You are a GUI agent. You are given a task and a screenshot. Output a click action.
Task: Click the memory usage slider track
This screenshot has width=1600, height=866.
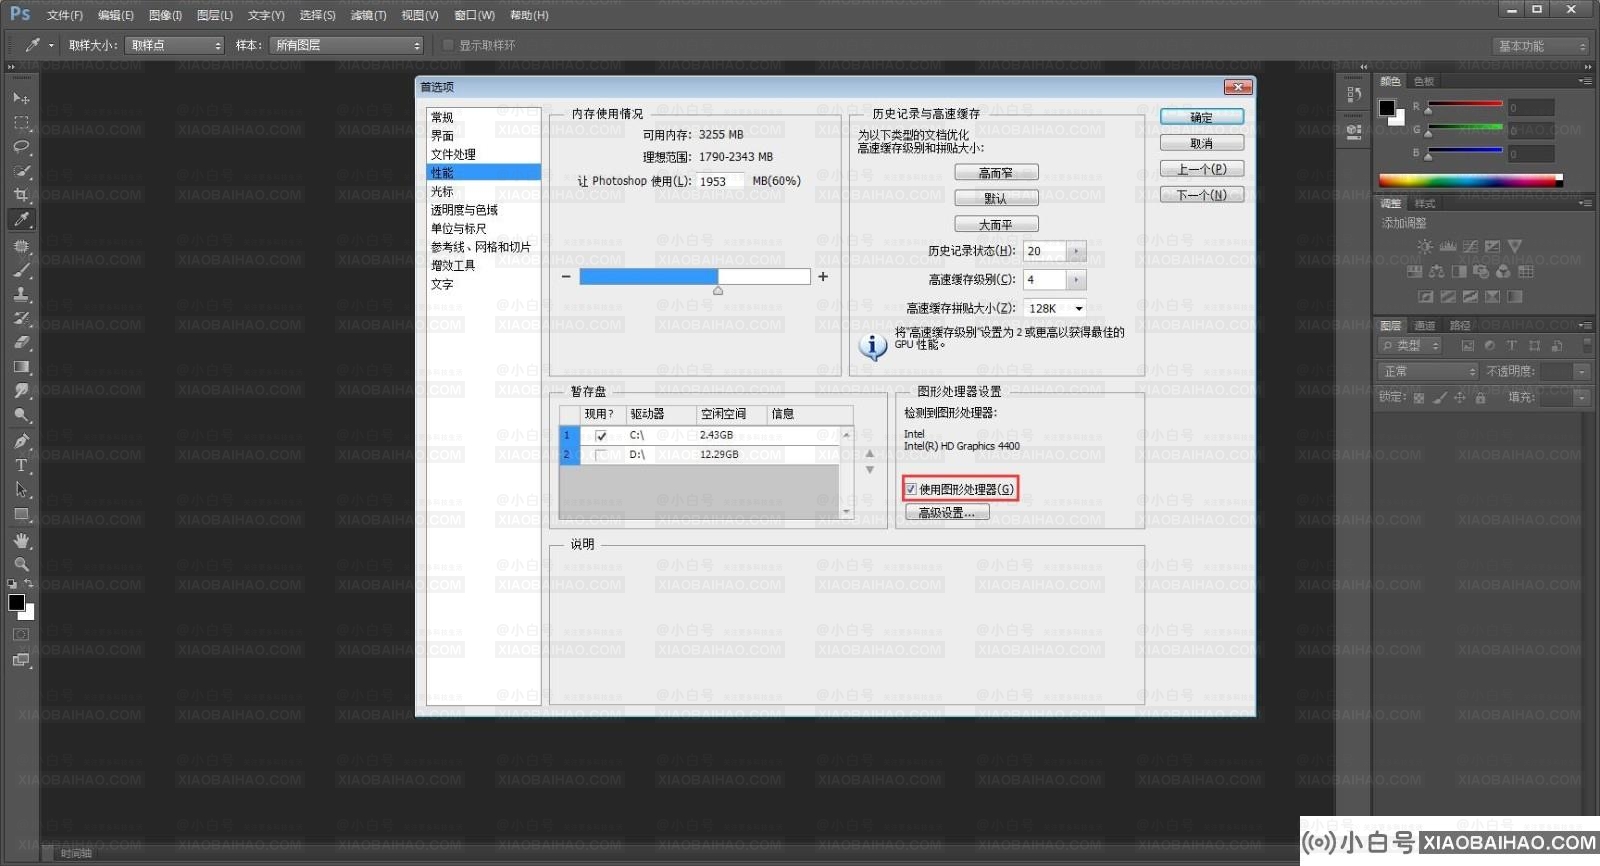(695, 277)
